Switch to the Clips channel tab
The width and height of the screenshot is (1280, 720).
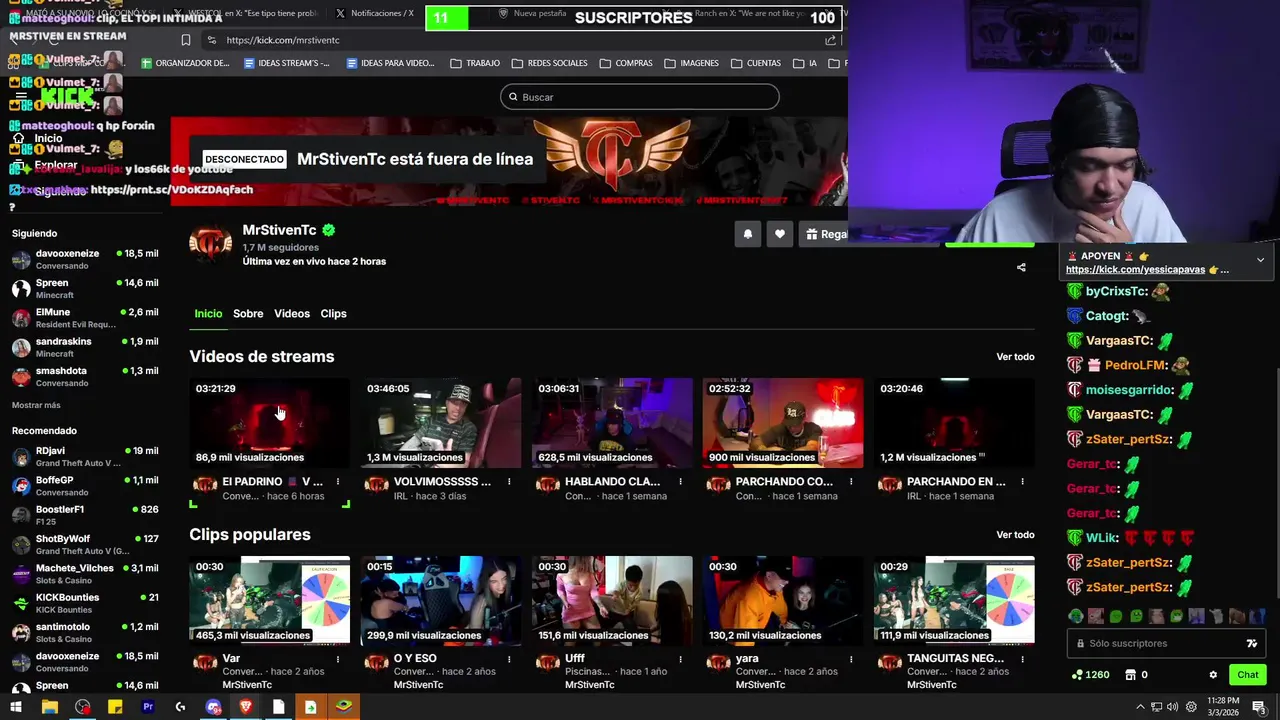(333, 314)
